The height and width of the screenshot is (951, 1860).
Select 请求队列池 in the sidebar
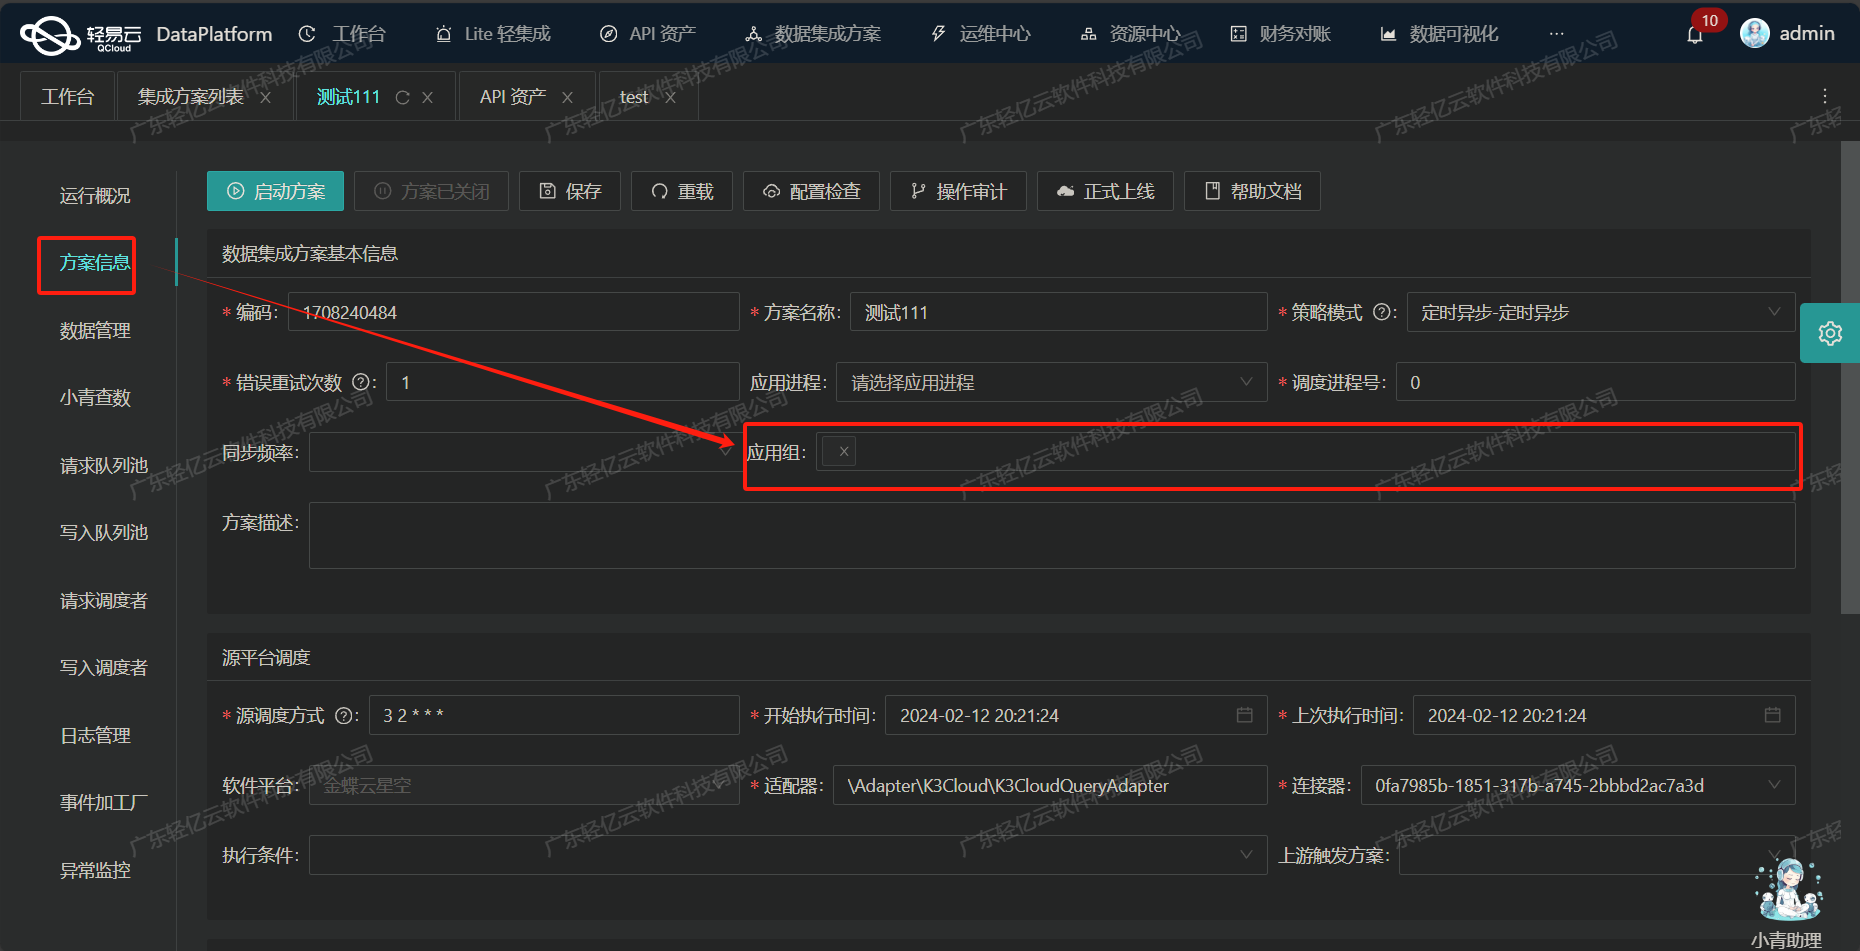tap(104, 465)
